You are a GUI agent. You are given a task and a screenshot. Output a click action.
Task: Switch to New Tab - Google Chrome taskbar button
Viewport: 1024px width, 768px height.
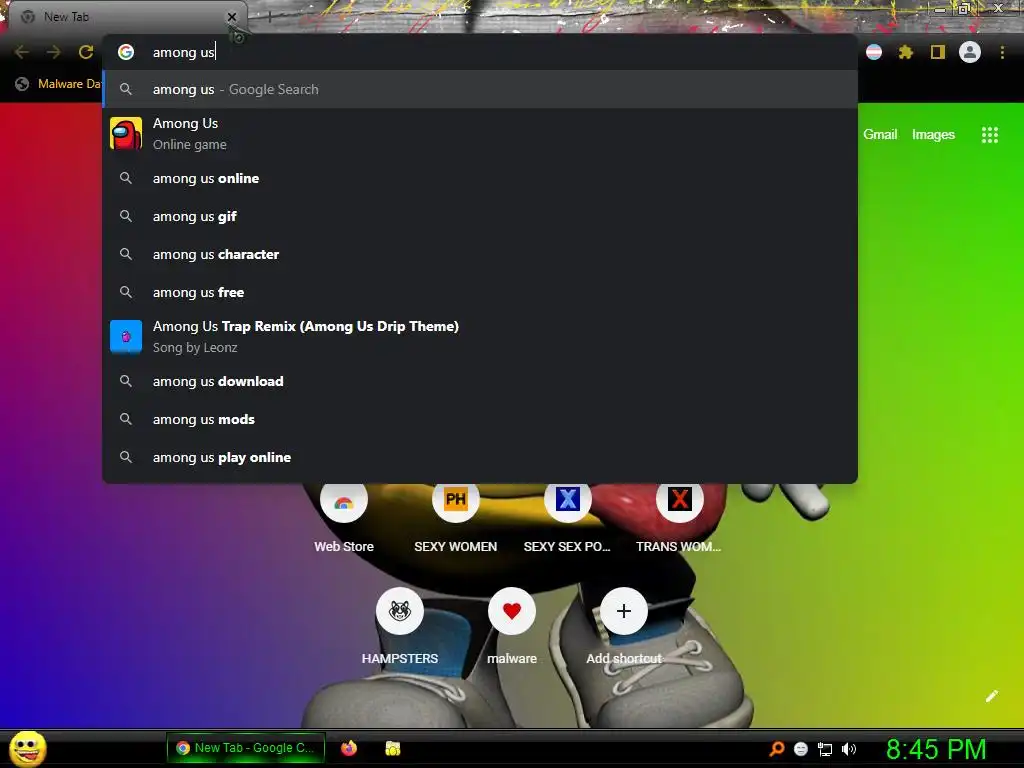[x=246, y=748]
